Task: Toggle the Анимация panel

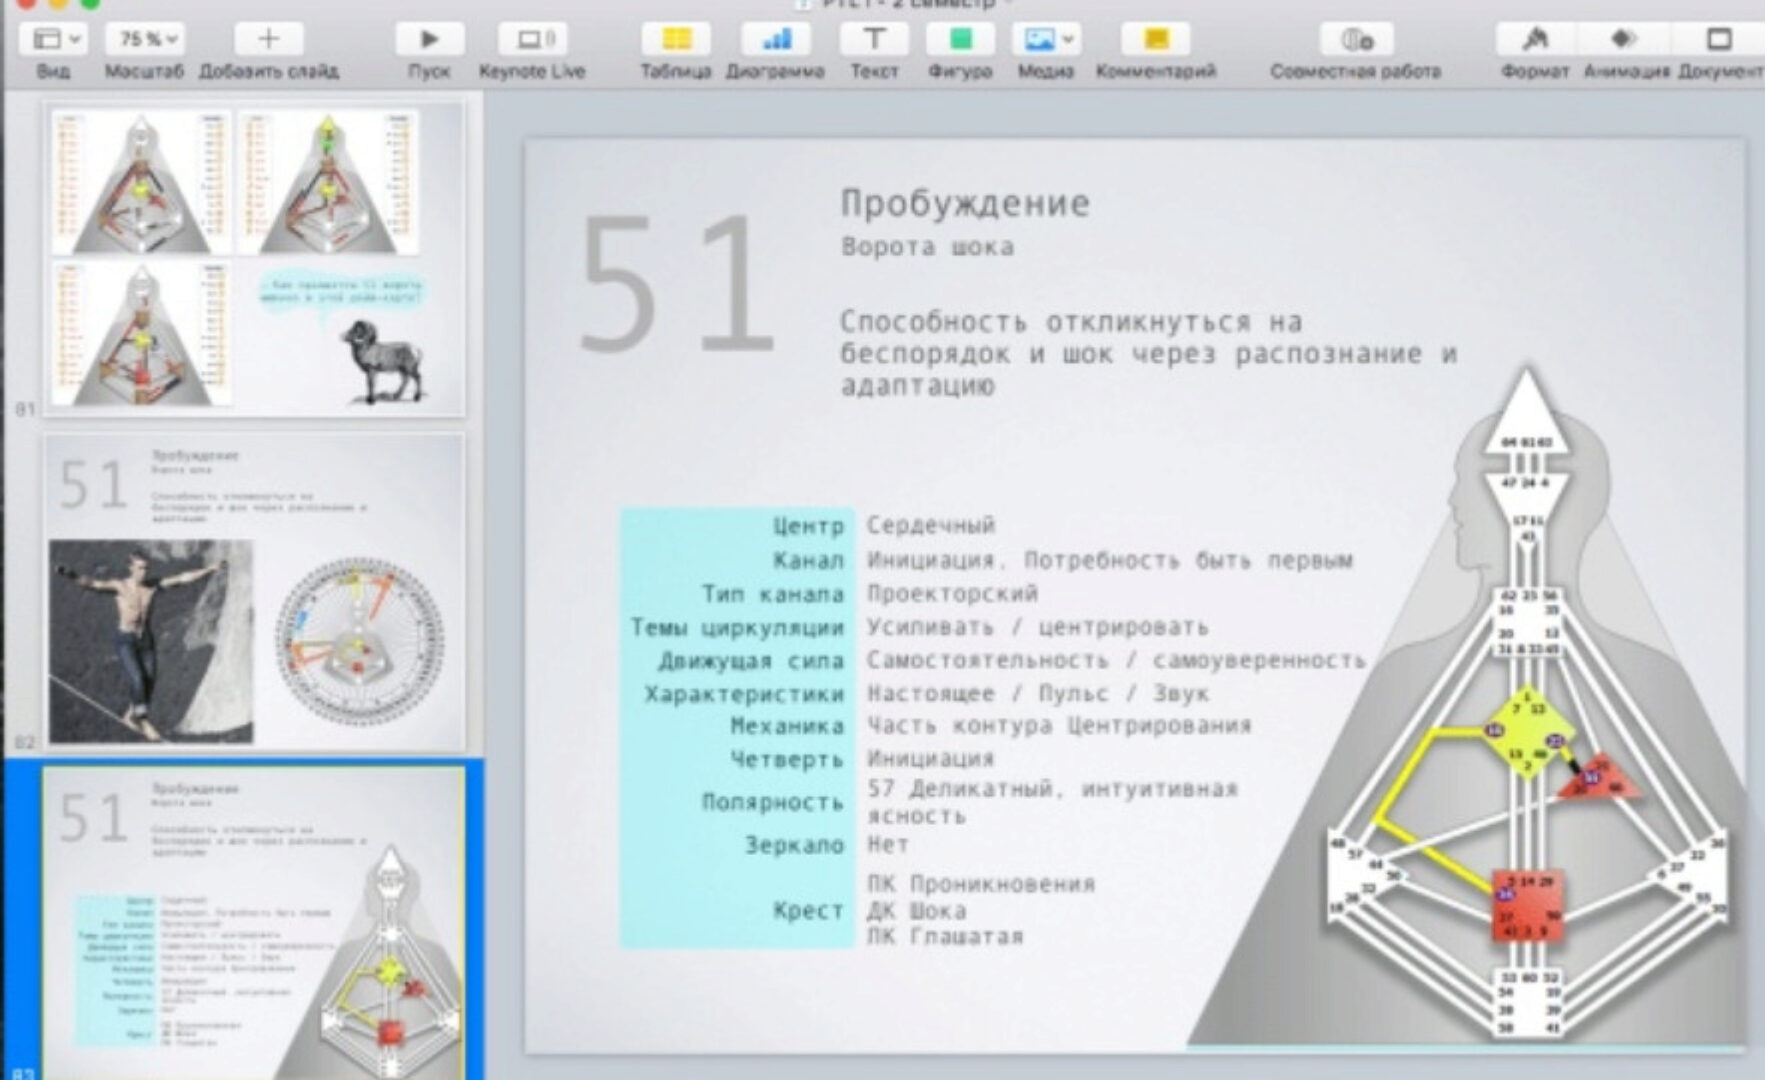Action: (1621, 41)
